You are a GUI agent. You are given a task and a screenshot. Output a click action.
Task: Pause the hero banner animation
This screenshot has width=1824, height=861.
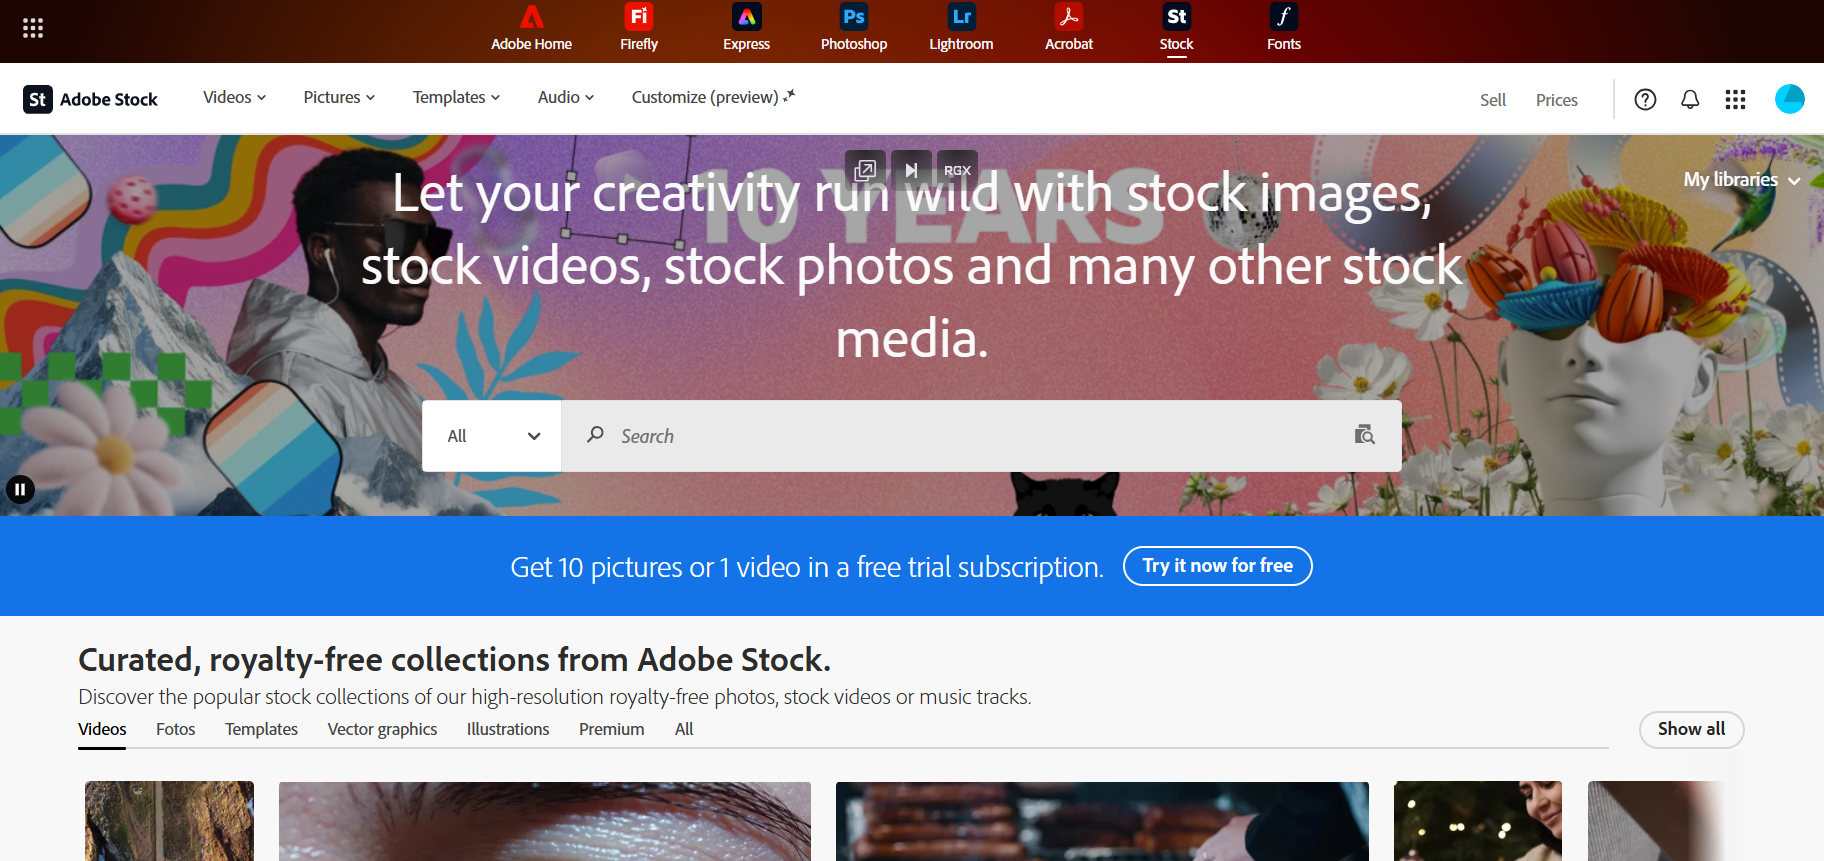click(x=20, y=489)
